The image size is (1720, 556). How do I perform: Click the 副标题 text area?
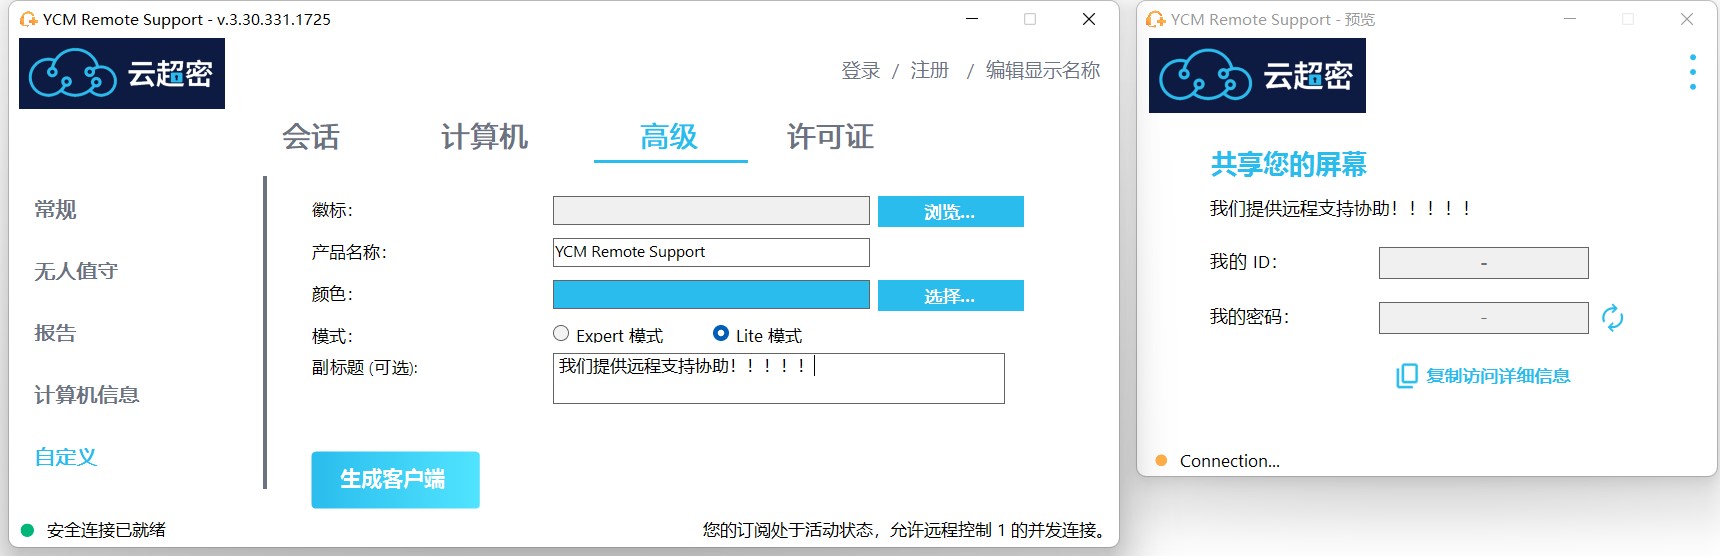click(x=778, y=378)
